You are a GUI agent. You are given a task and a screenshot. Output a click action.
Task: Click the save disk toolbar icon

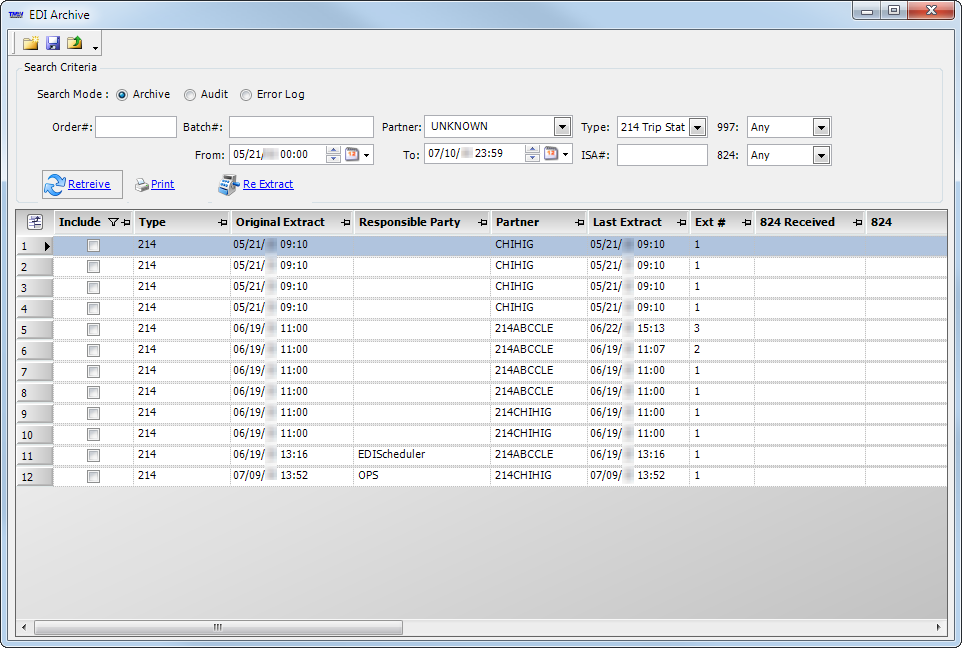tap(53, 43)
